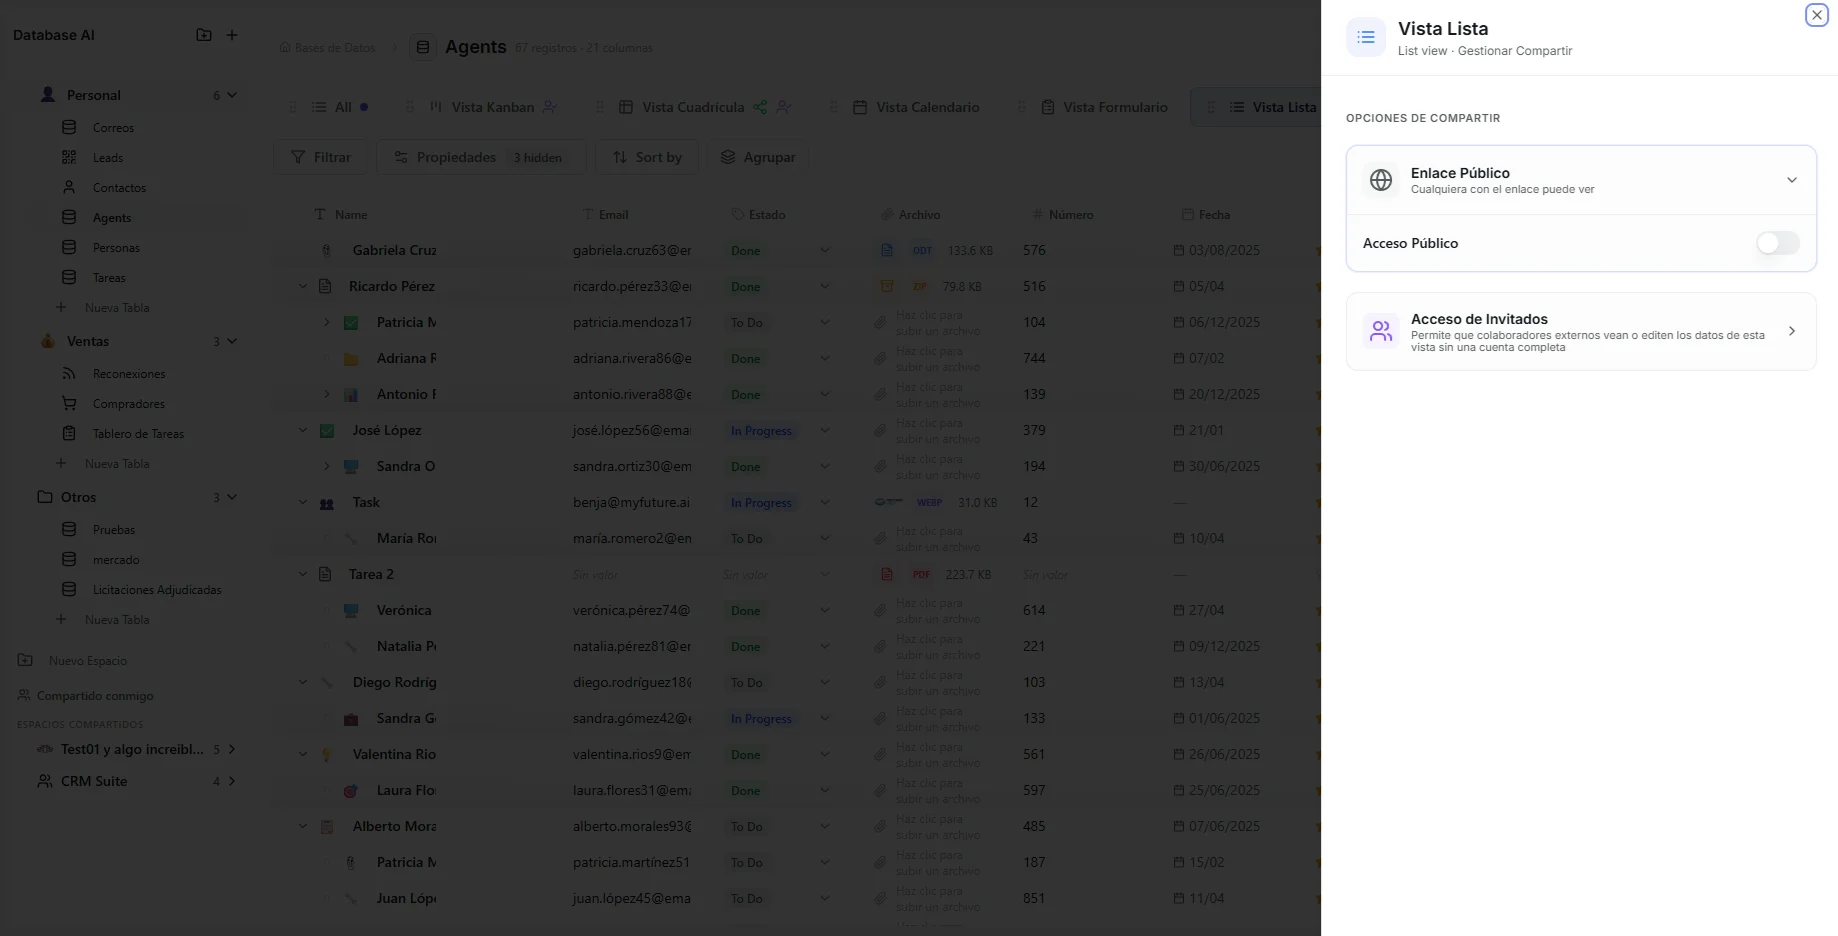The width and height of the screenshot is (1838, 936).
Task: Collapse the Otros space chevron
Action: pos(232,497)
